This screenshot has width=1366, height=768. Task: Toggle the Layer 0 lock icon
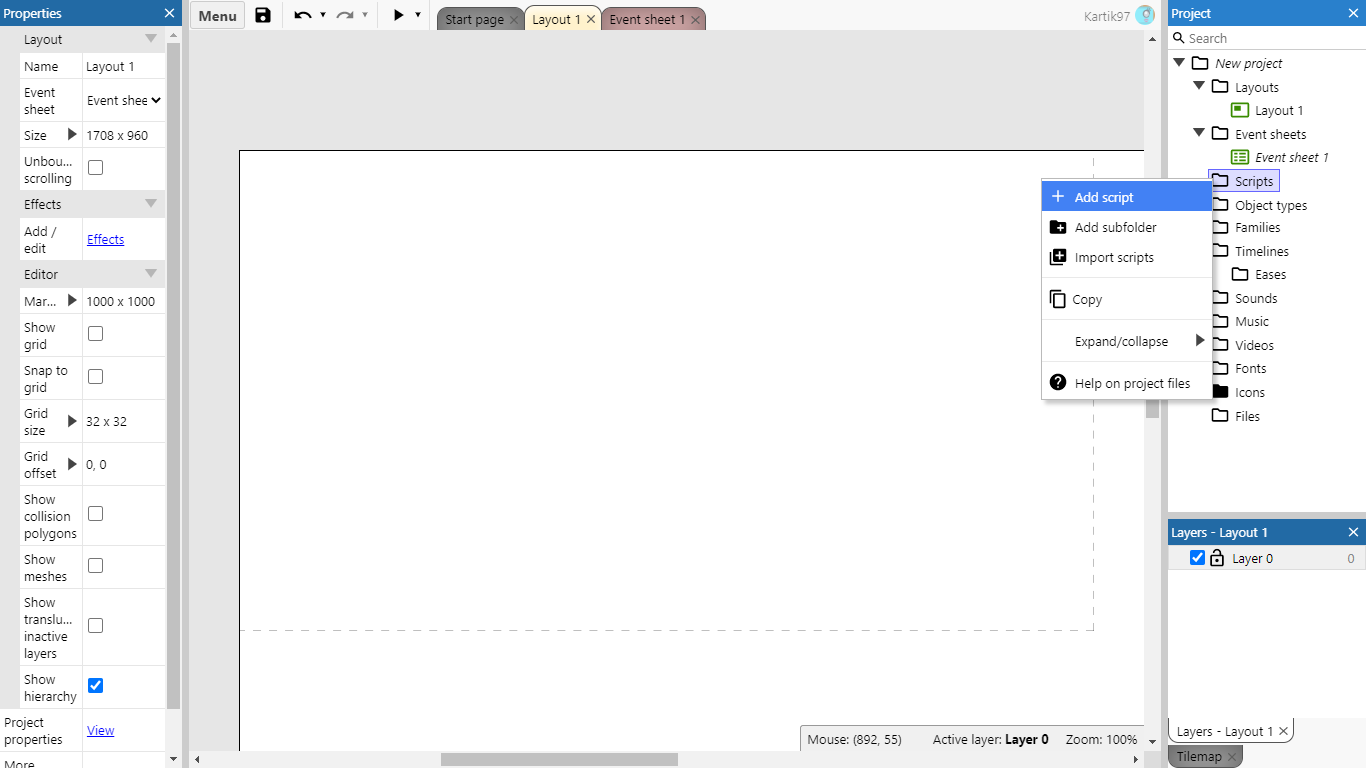1217,558
